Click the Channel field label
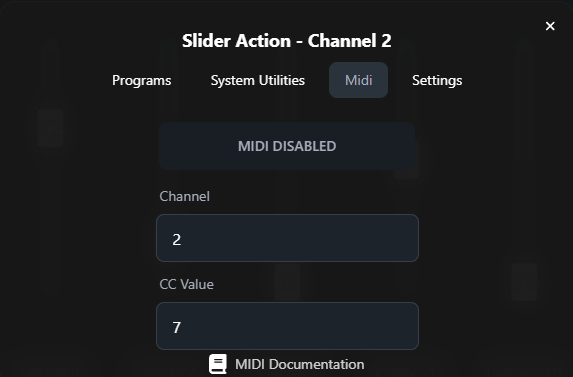Image resolution: width=573 pixels, height=377 pixels. pos(185,197)
